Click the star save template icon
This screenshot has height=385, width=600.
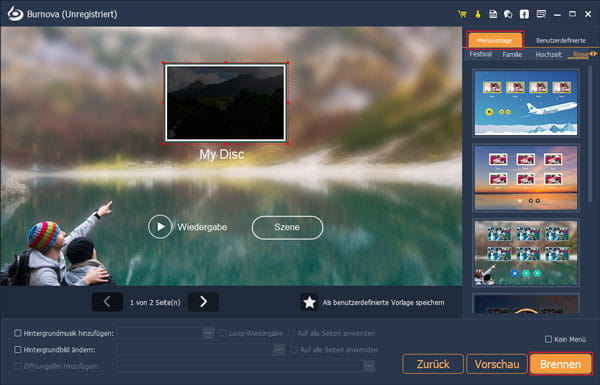tap(309, 302)
